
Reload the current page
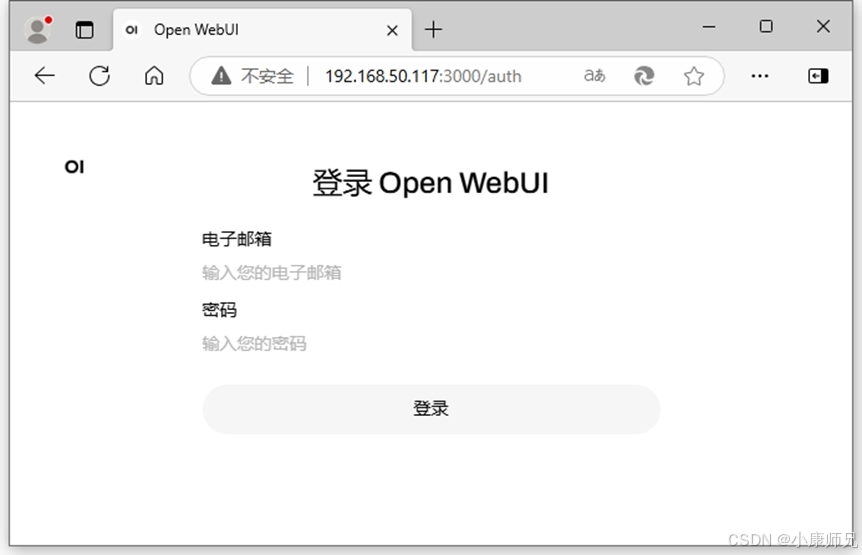point(100,76)
